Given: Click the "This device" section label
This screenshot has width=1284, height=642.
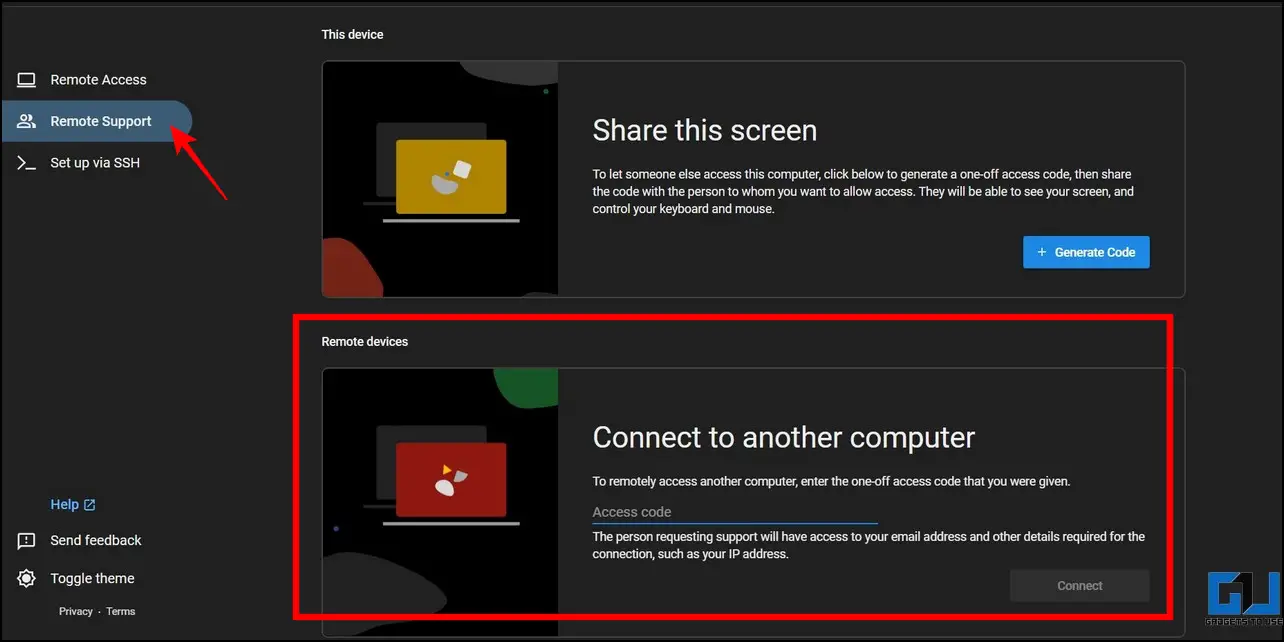Looking at the screenshot, I should pyautogui.click(x=352, y=34).
